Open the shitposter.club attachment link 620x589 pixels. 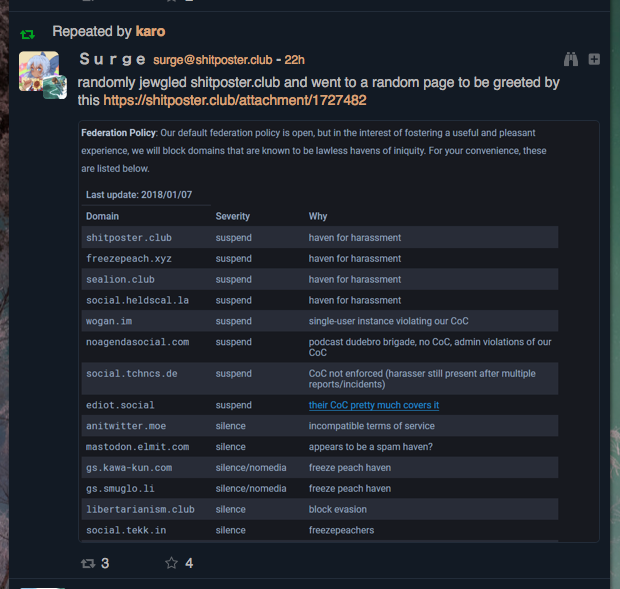pyautogui.click(x=235, y=100)
